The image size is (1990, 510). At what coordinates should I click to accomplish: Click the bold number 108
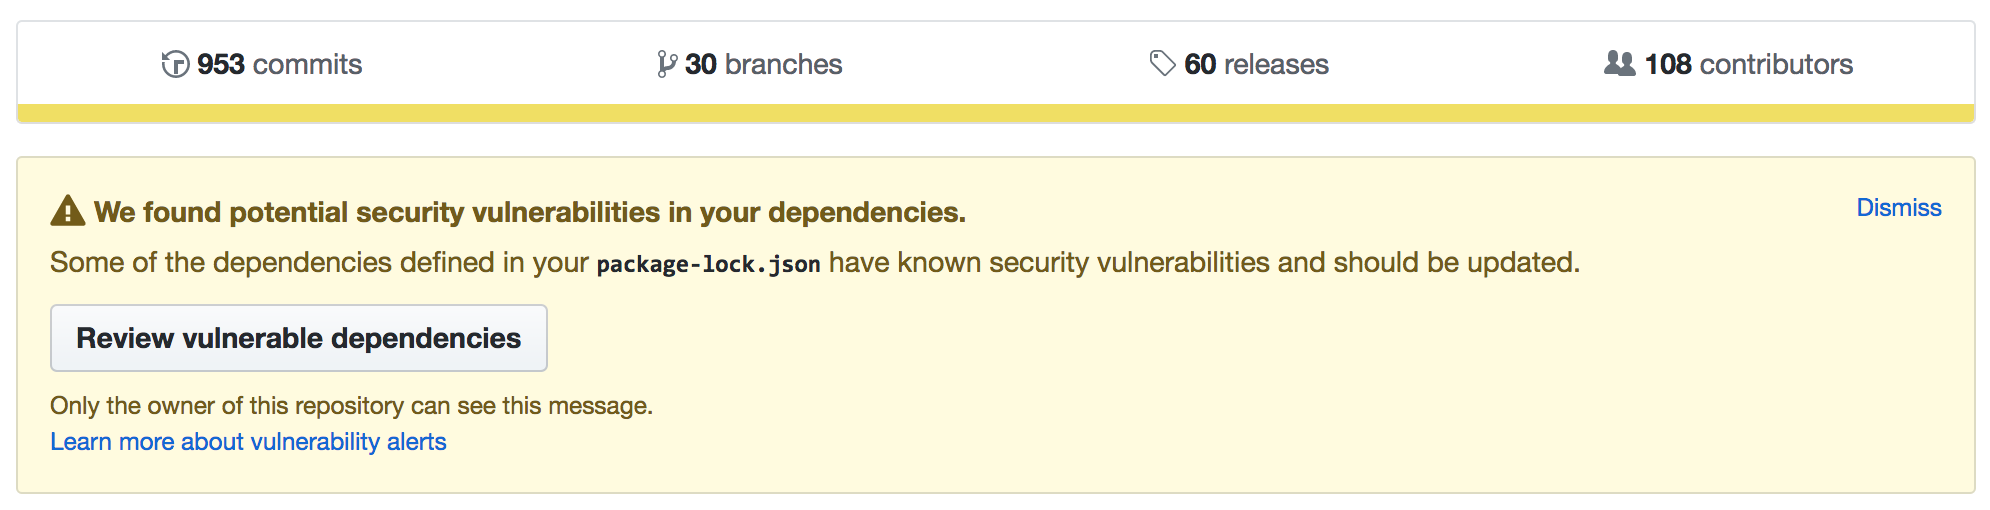[1668, 64]
